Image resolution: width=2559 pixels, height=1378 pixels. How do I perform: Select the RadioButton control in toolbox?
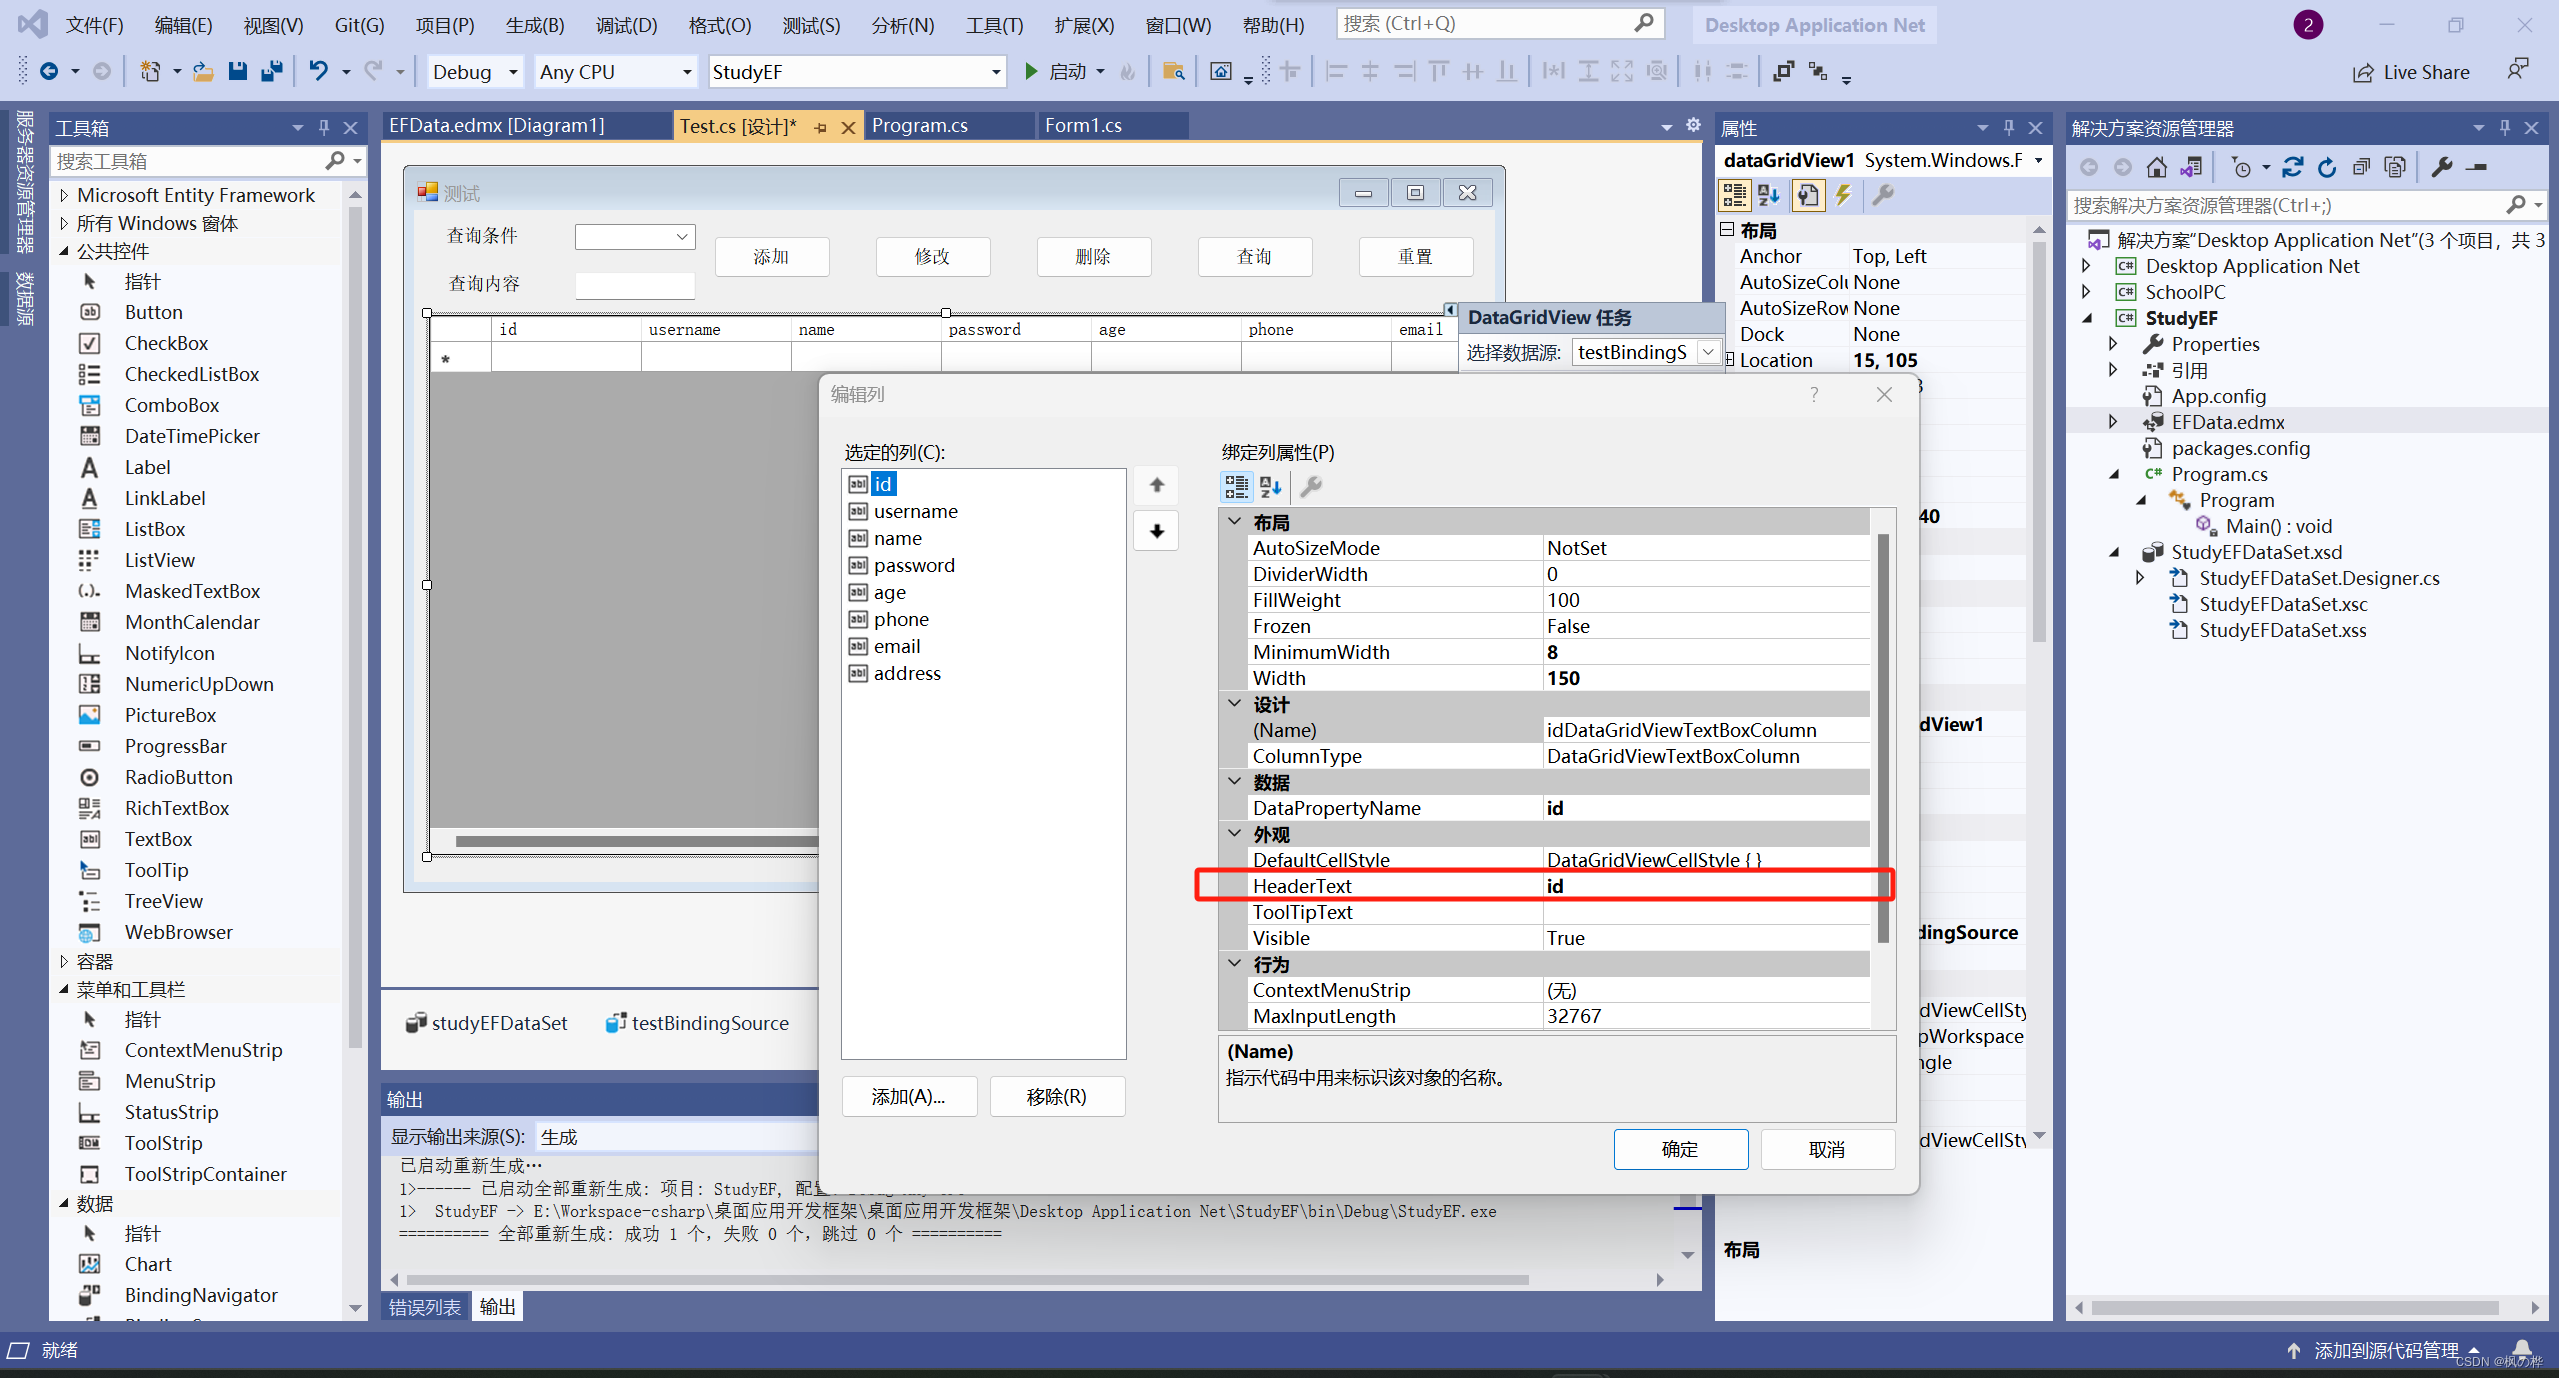tap(178, 777)
